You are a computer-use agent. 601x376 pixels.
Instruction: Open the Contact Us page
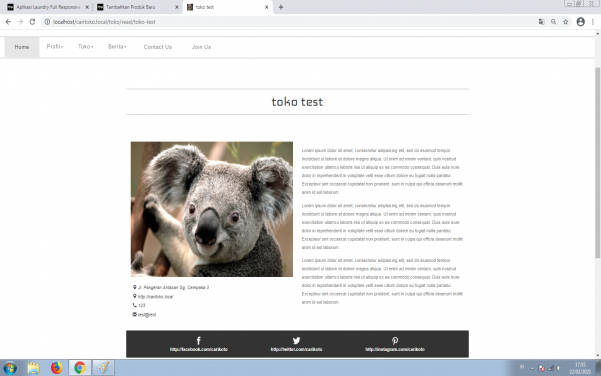click(x=158, y=47)
